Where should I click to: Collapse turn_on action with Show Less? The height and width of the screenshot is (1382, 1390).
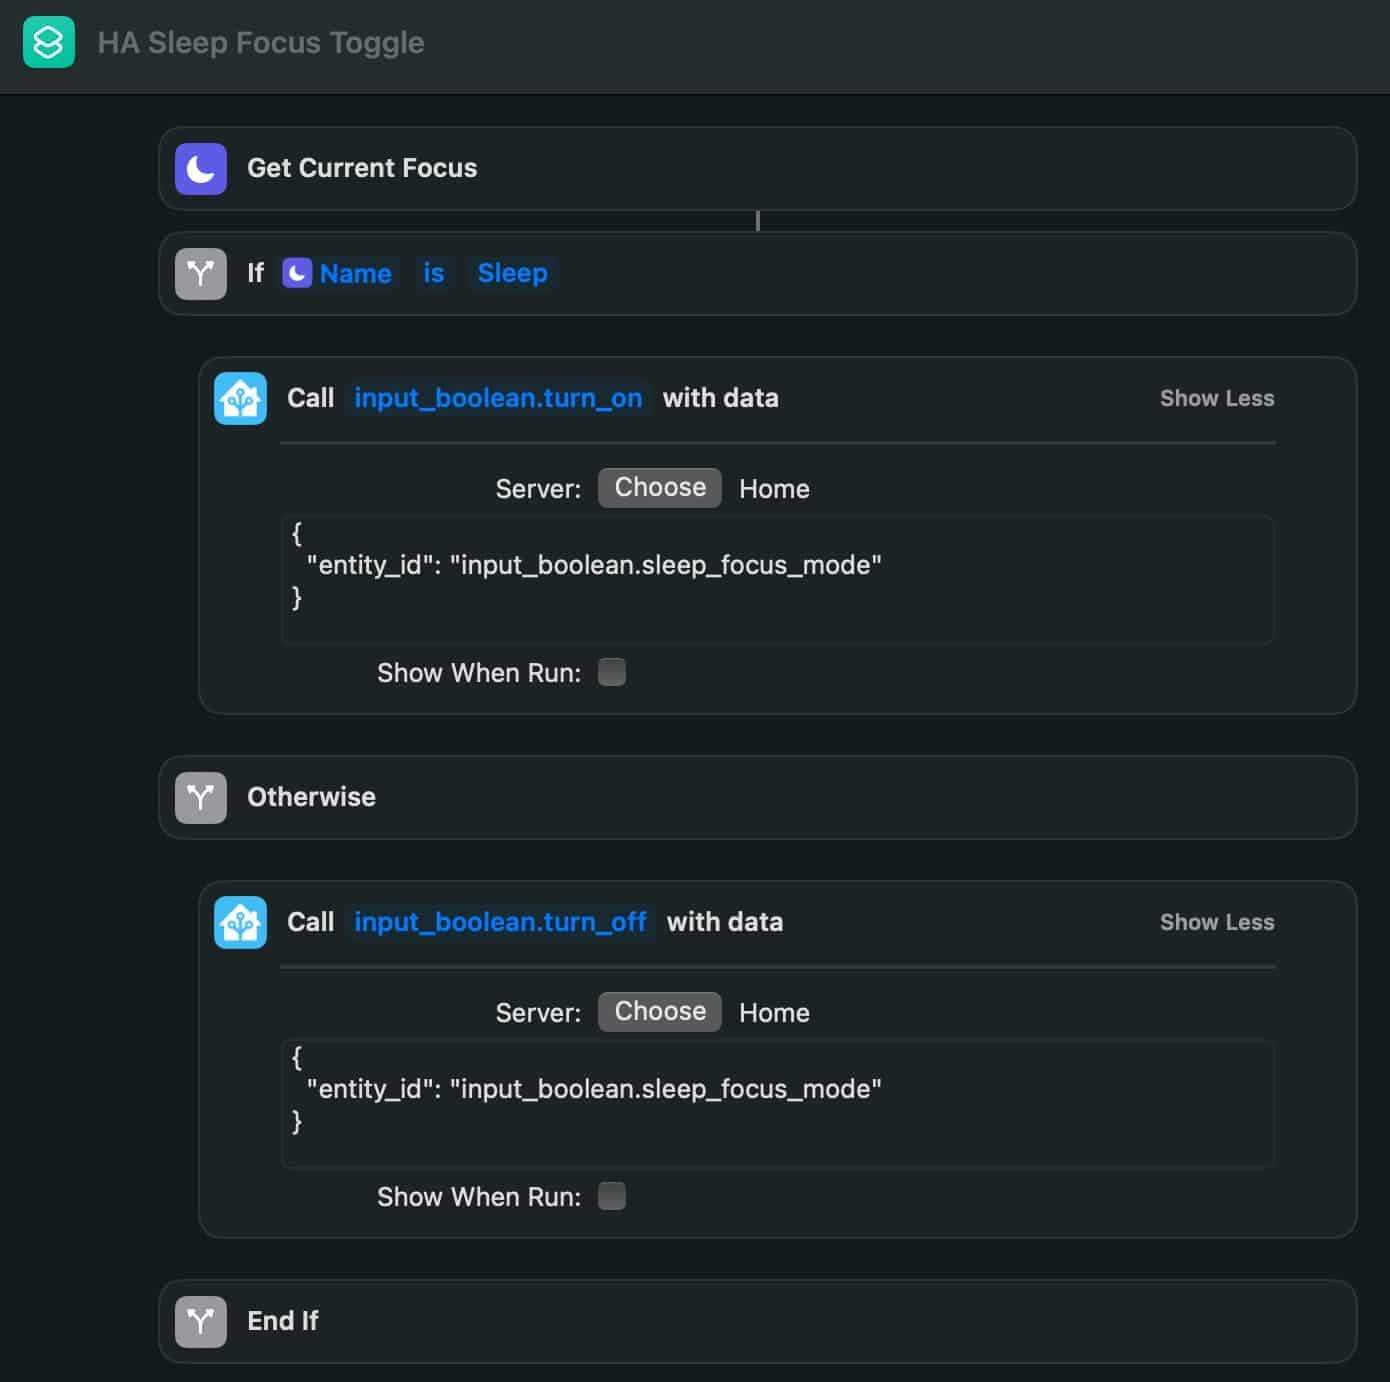pyautogui.click(x=1217, y=398)
